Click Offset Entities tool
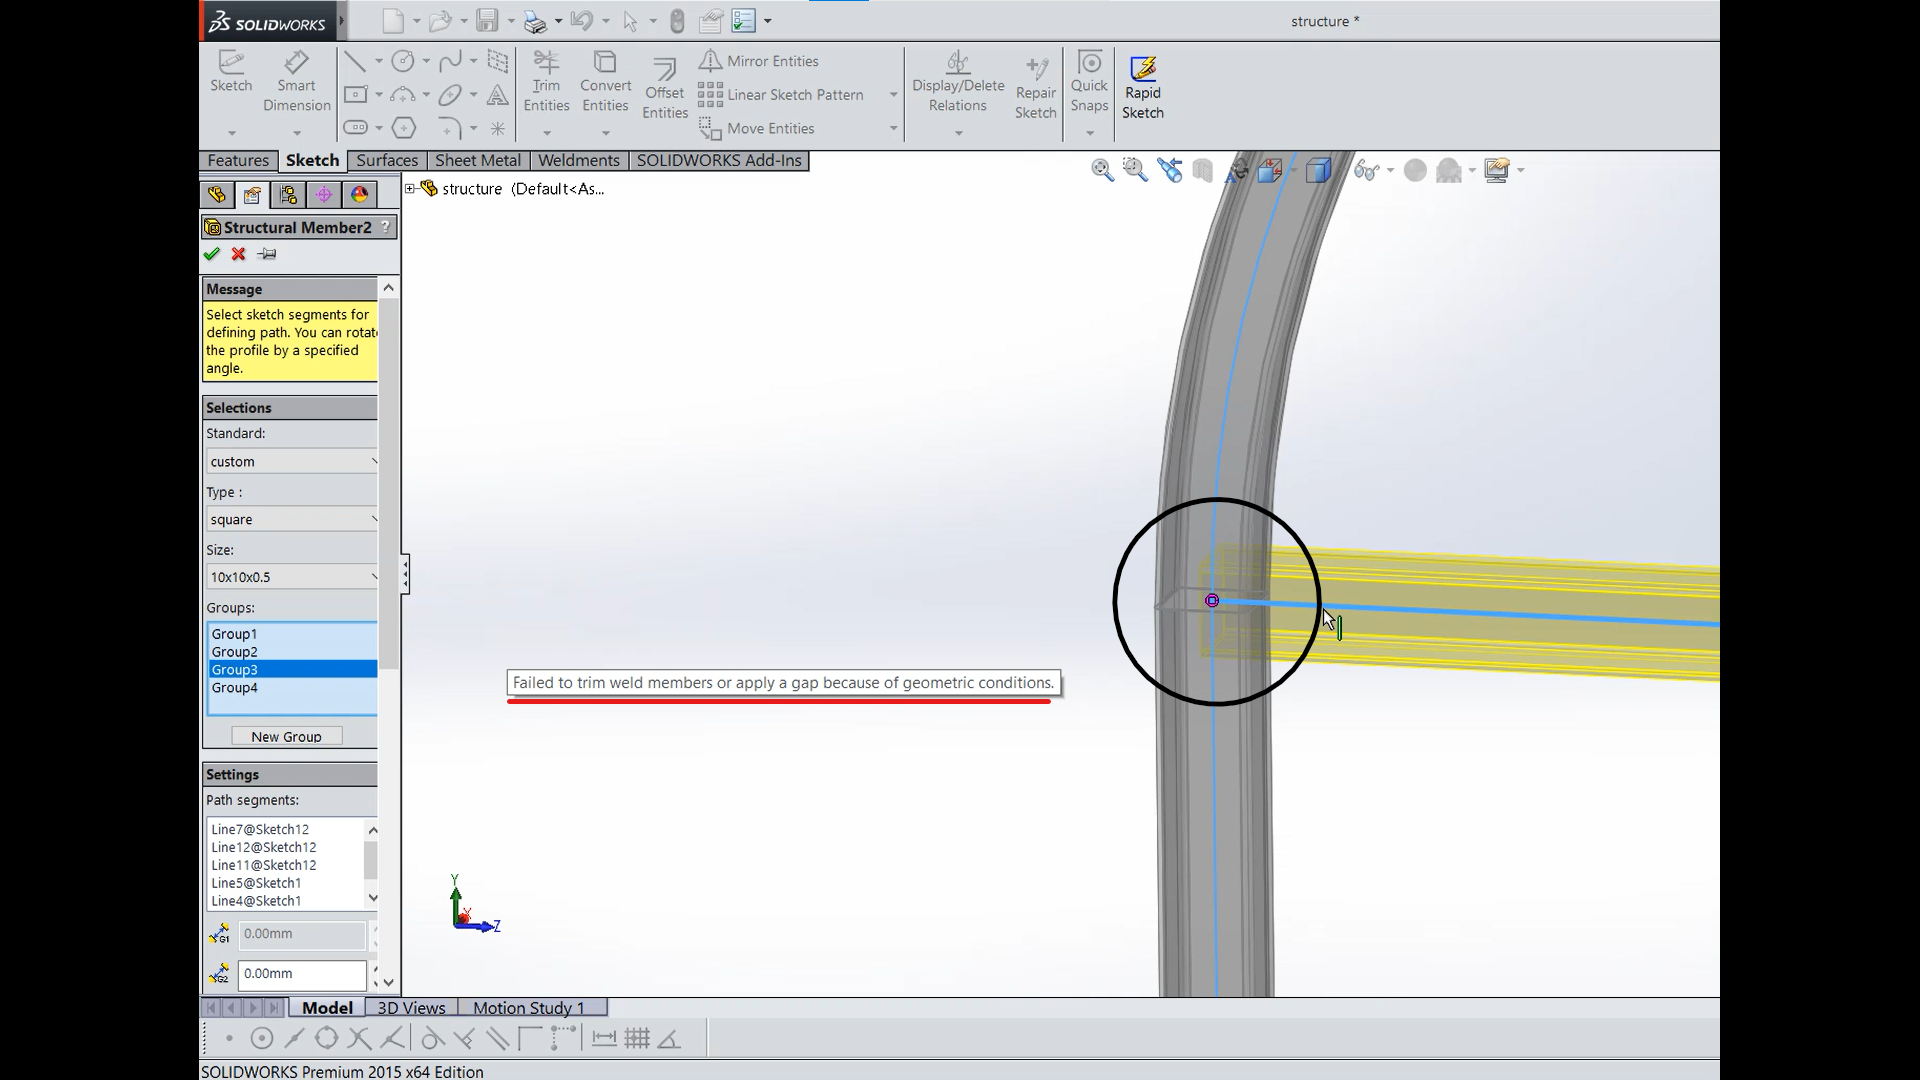Viewport: 1920px width, 1080px height. point(665,88)
